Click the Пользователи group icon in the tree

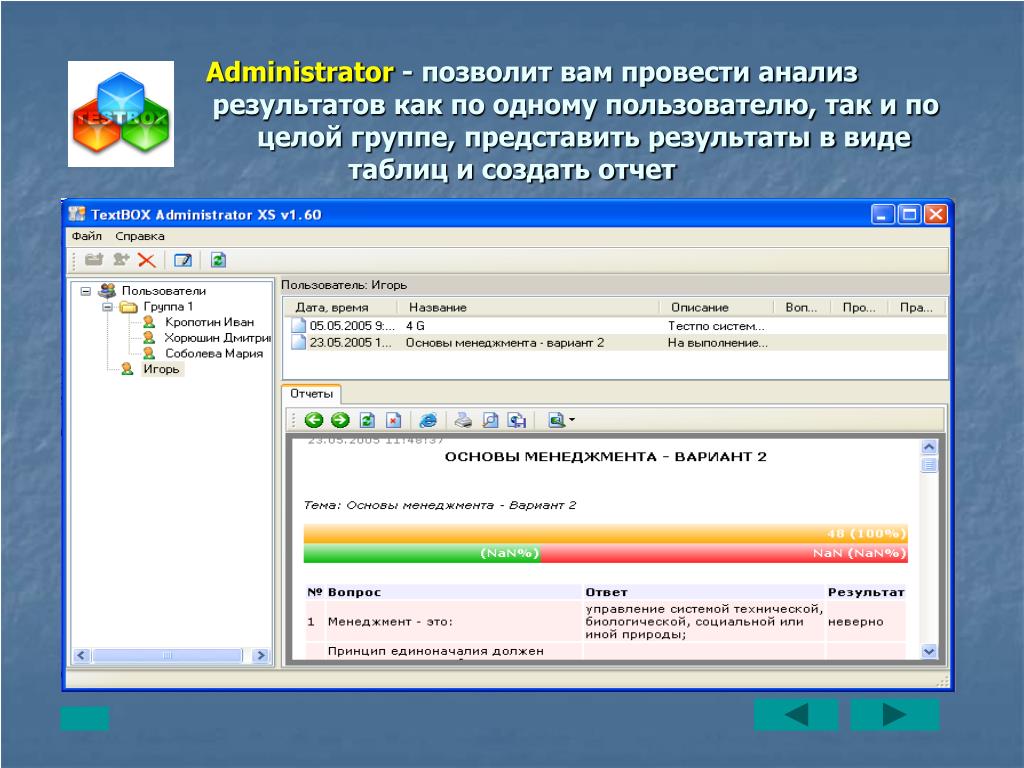107,291
